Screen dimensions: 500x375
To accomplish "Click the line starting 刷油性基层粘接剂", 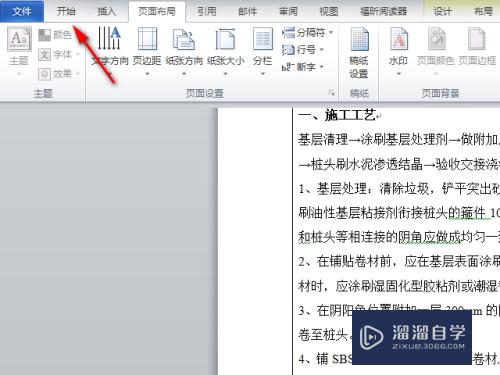I will (399, 213).
